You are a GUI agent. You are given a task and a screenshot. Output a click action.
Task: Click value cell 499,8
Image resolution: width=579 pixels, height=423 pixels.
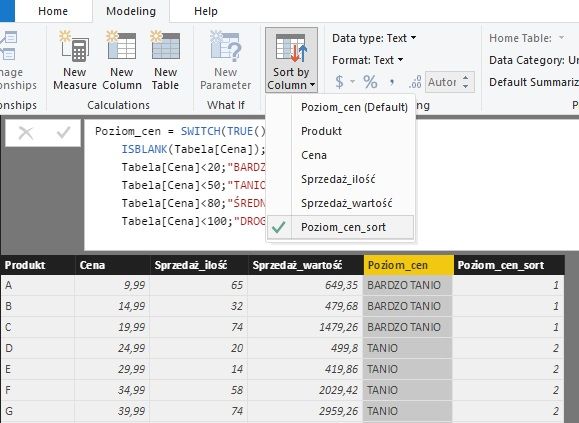305,348
